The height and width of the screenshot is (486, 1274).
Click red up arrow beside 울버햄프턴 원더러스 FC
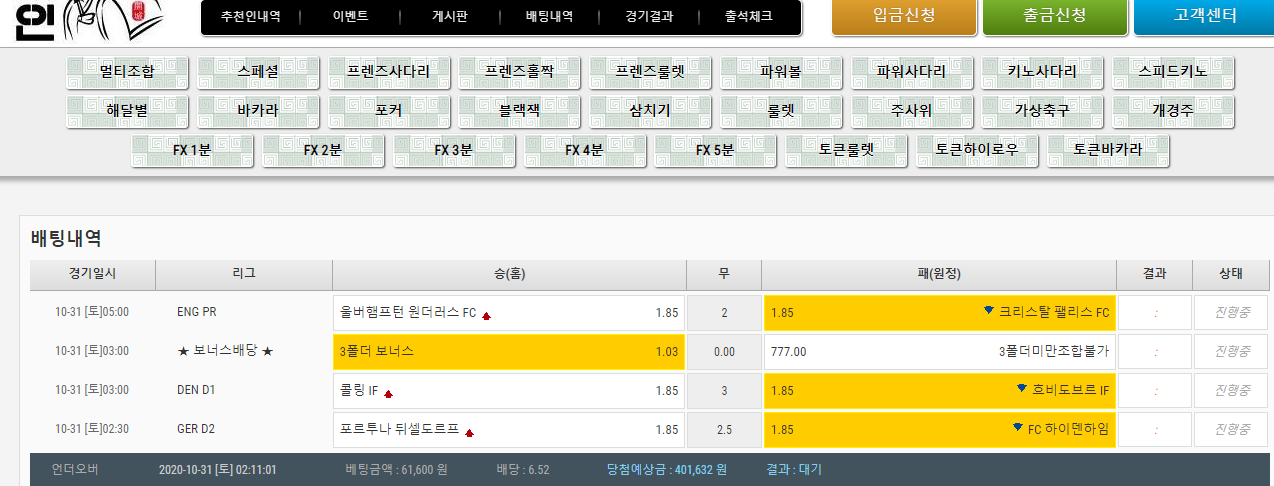487,315
